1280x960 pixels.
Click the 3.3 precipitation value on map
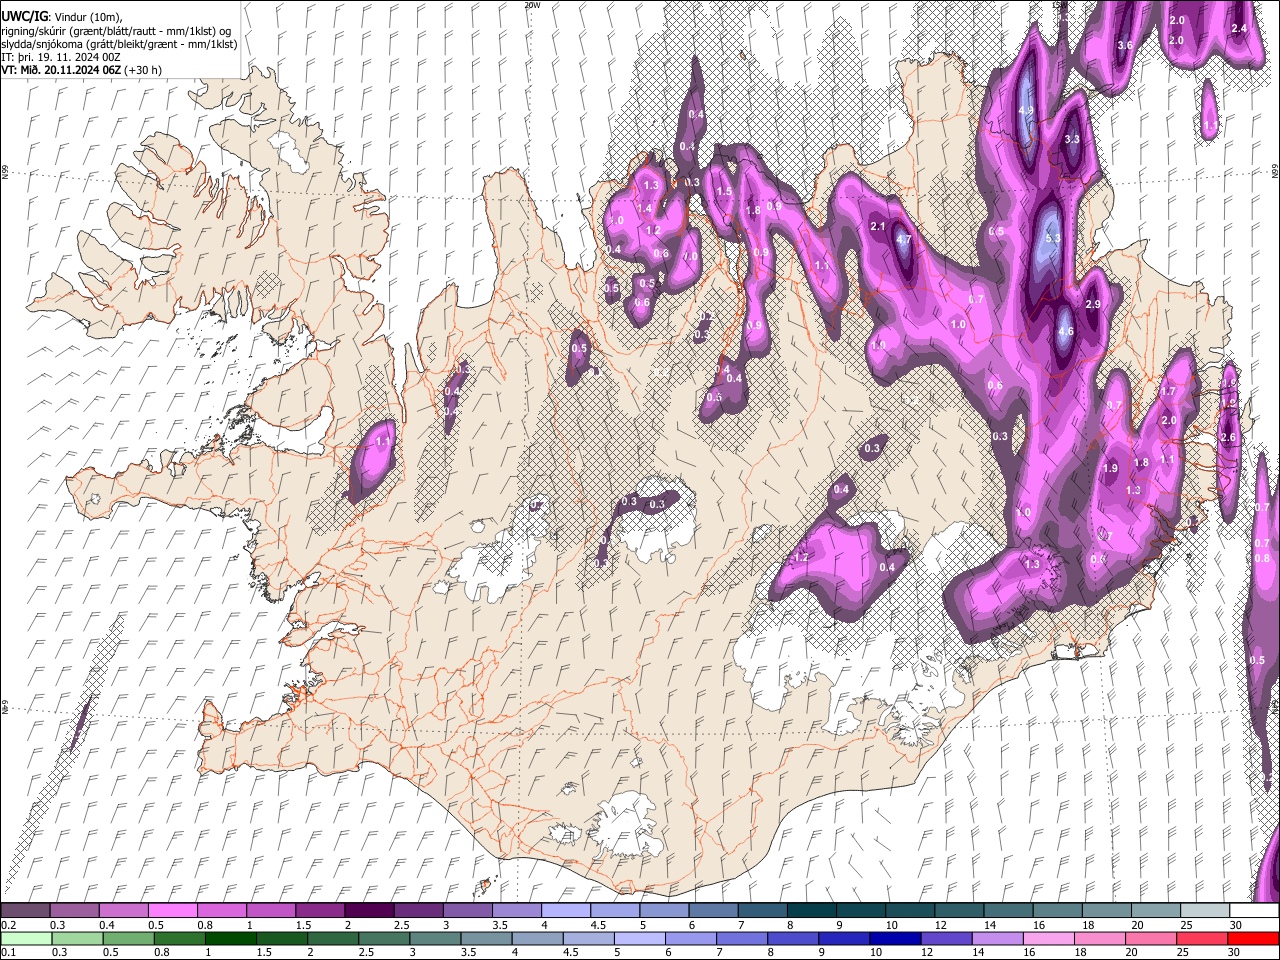1072,139
